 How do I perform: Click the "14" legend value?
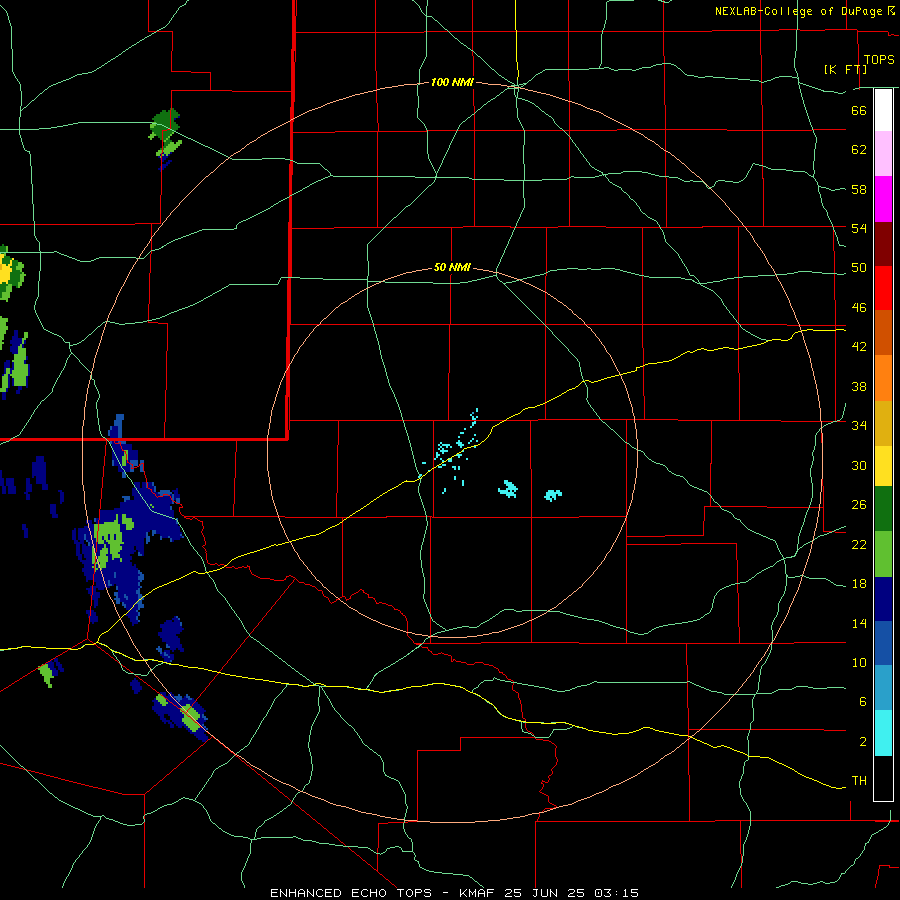tap(859, 624)
